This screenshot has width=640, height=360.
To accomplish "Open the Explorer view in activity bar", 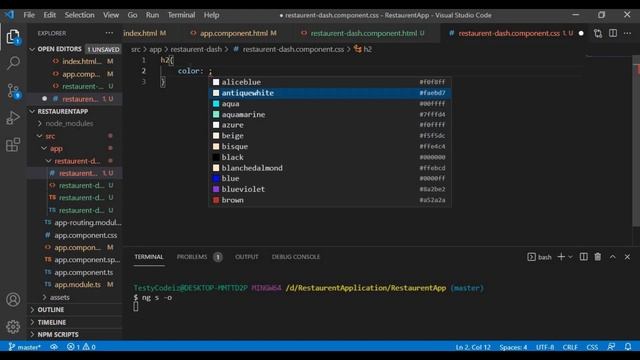I will point(13,37).
